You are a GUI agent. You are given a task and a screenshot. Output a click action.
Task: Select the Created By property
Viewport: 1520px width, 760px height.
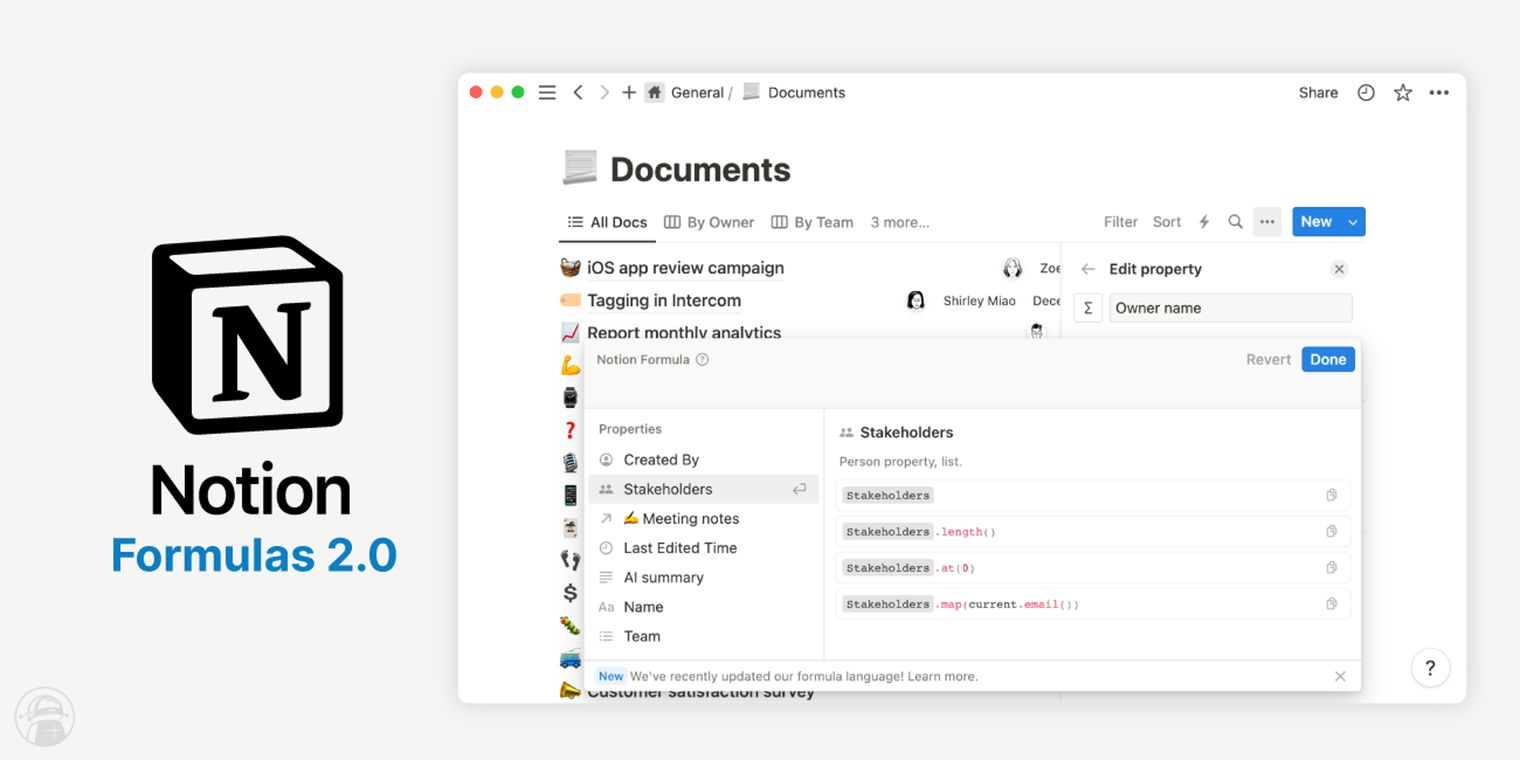[703, 460]
